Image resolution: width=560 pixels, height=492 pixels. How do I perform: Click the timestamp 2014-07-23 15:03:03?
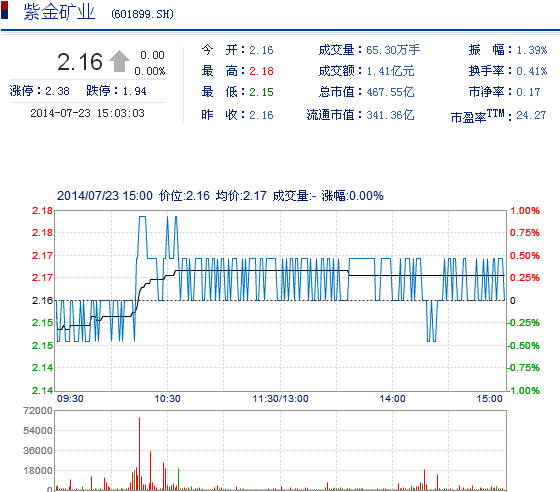[x=88, y=113]
